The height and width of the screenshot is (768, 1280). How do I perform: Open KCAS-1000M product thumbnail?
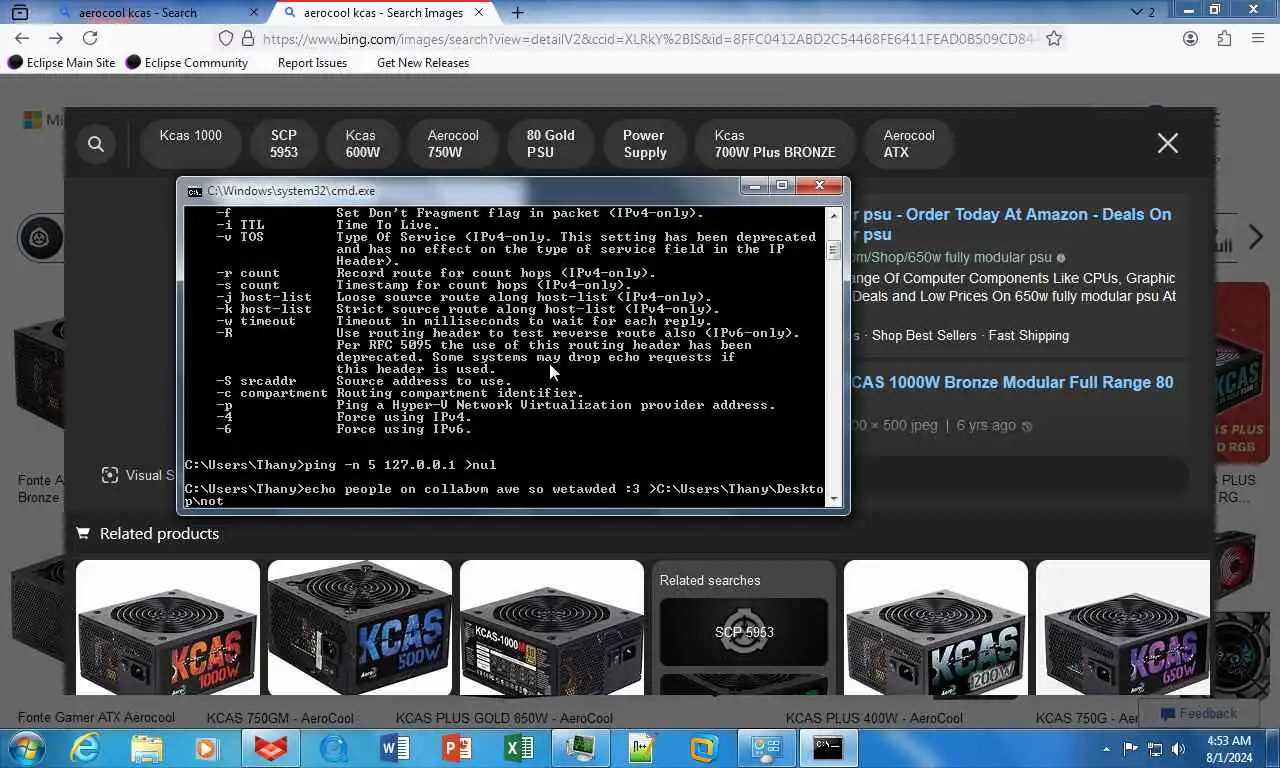[x=552, y=628]
